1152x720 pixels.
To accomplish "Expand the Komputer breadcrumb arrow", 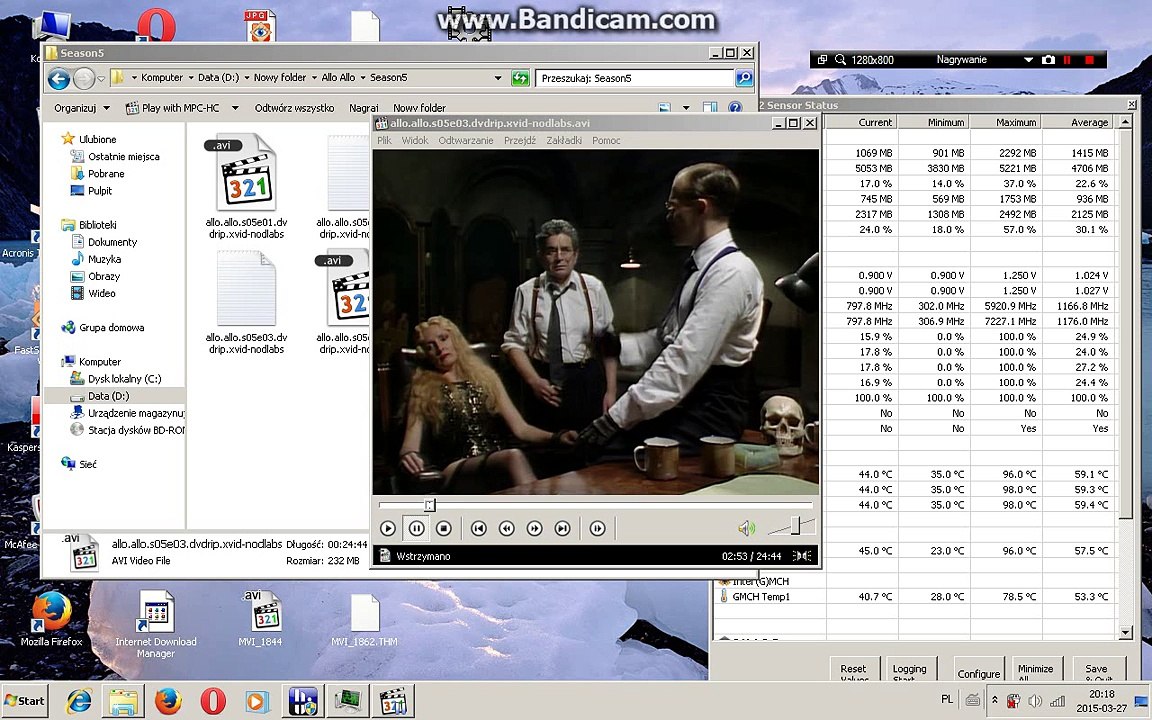I will pyautogui.click(x=191, y=77).
